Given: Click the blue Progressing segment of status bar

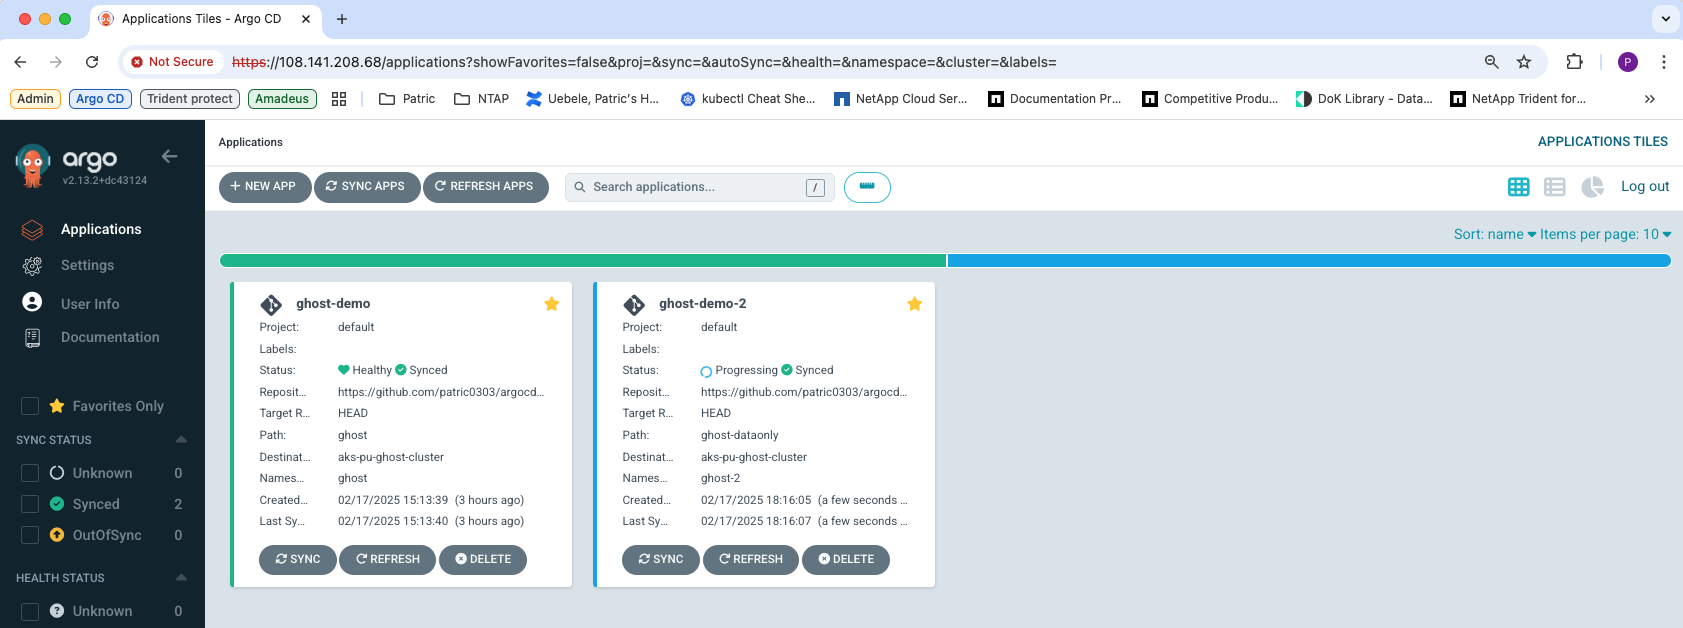Looking at the screenshot, I should 1309,260.
